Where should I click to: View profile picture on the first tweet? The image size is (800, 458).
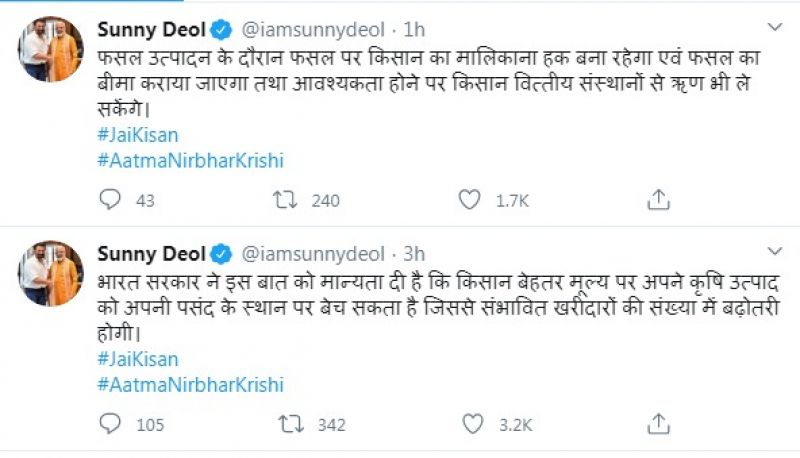tap(50, 49)
